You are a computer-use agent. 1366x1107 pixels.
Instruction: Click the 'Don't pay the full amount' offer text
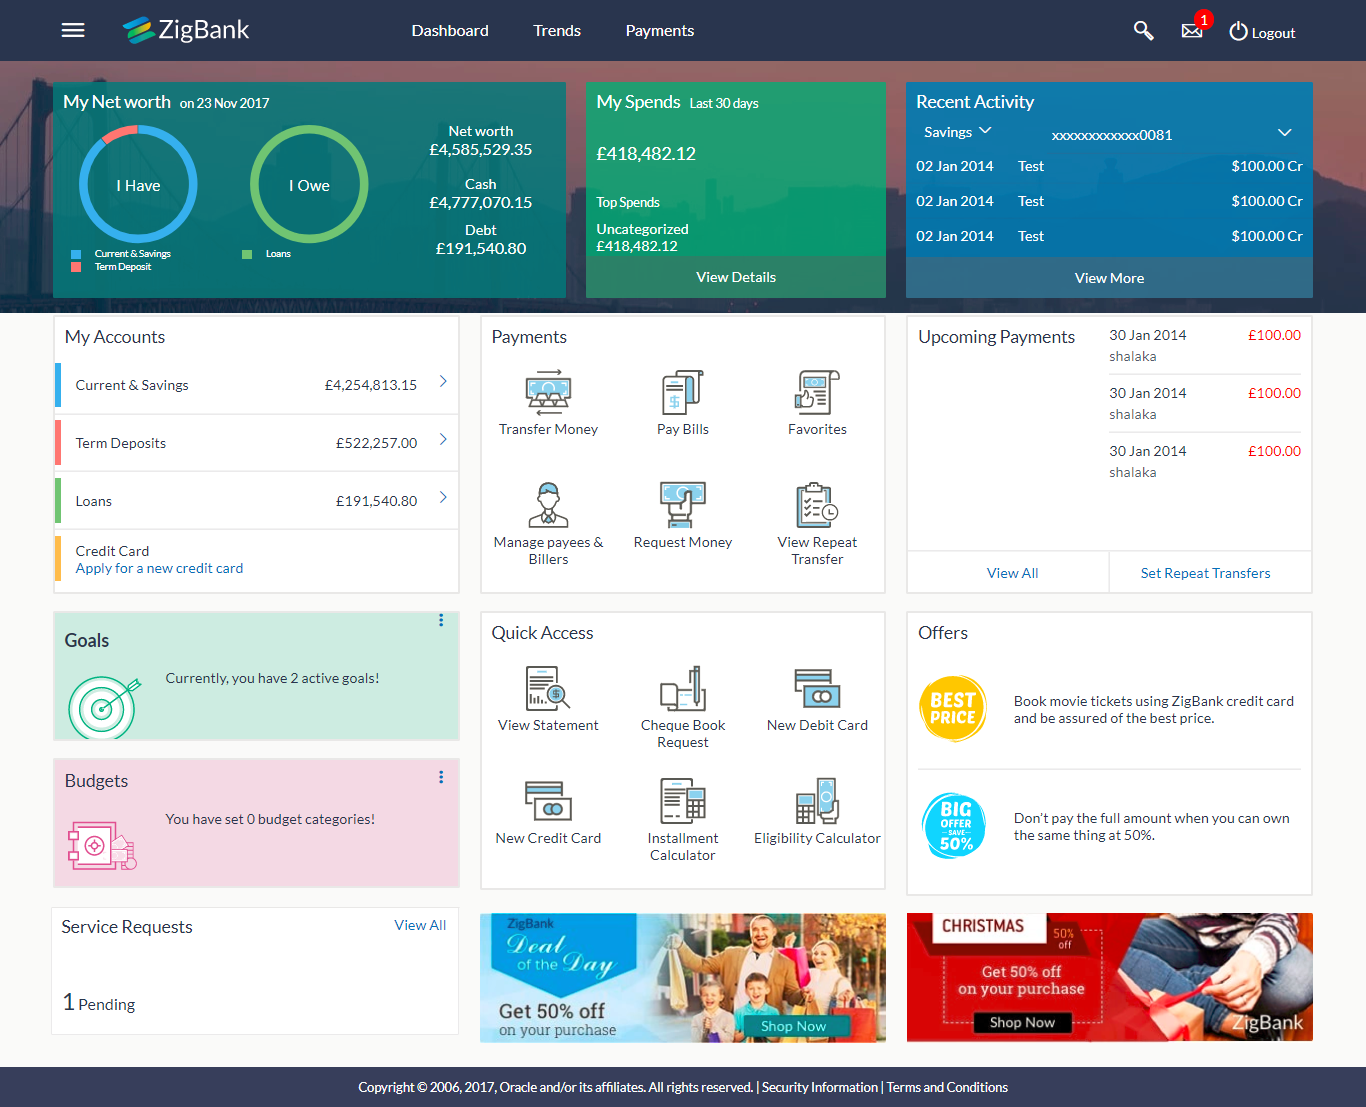coord(1152,827)
